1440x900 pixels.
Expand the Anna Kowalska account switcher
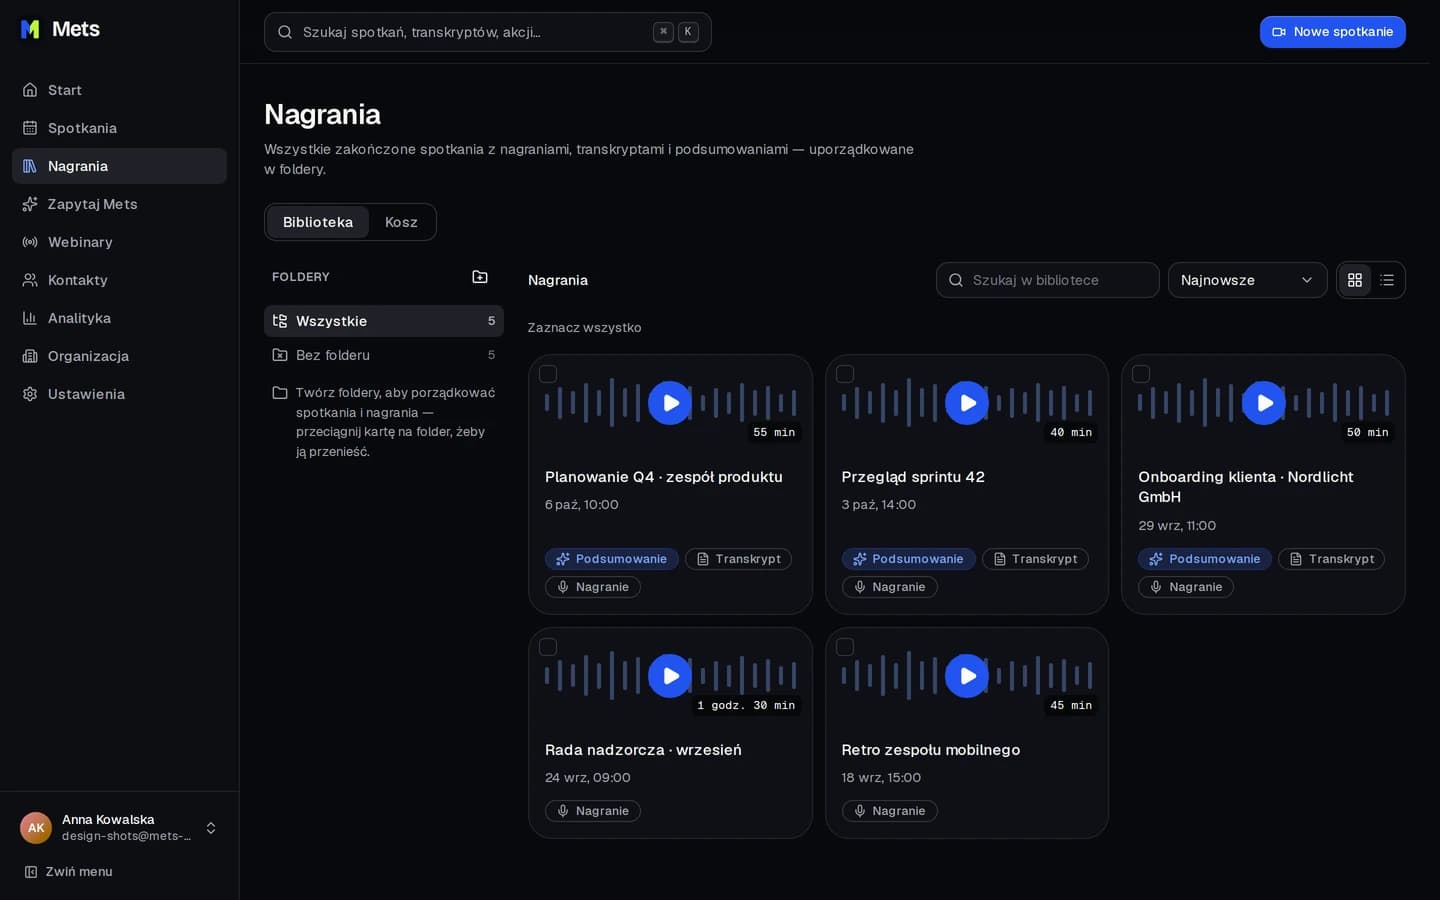pyautogui.click(x=119, y=828)
